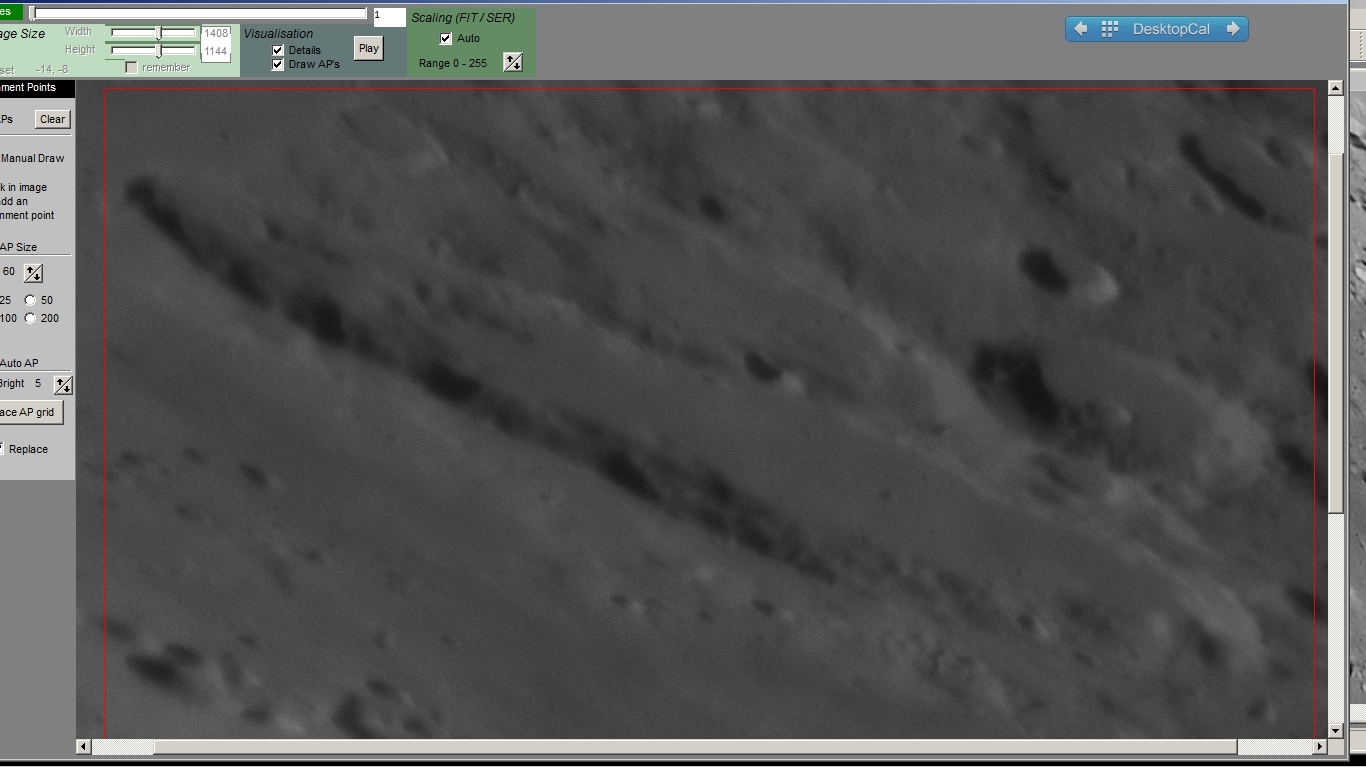
Task: Click the Play button
Action: coord(369,48)
